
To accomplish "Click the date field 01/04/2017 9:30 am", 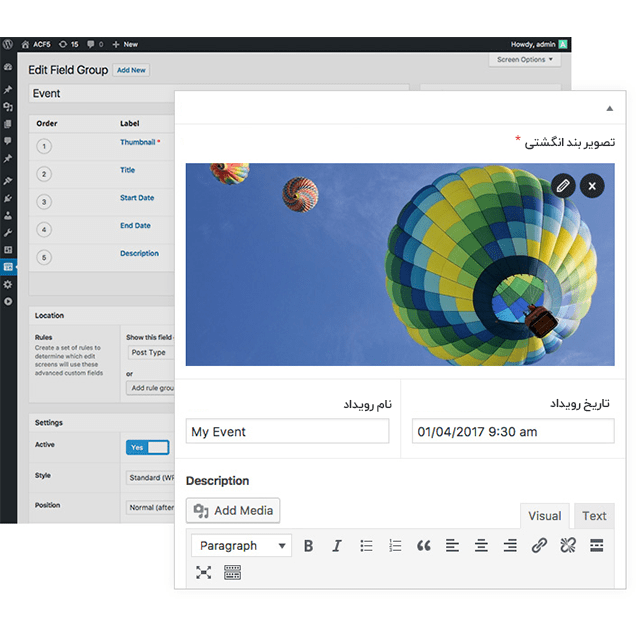I will click(x=513, y=431).
